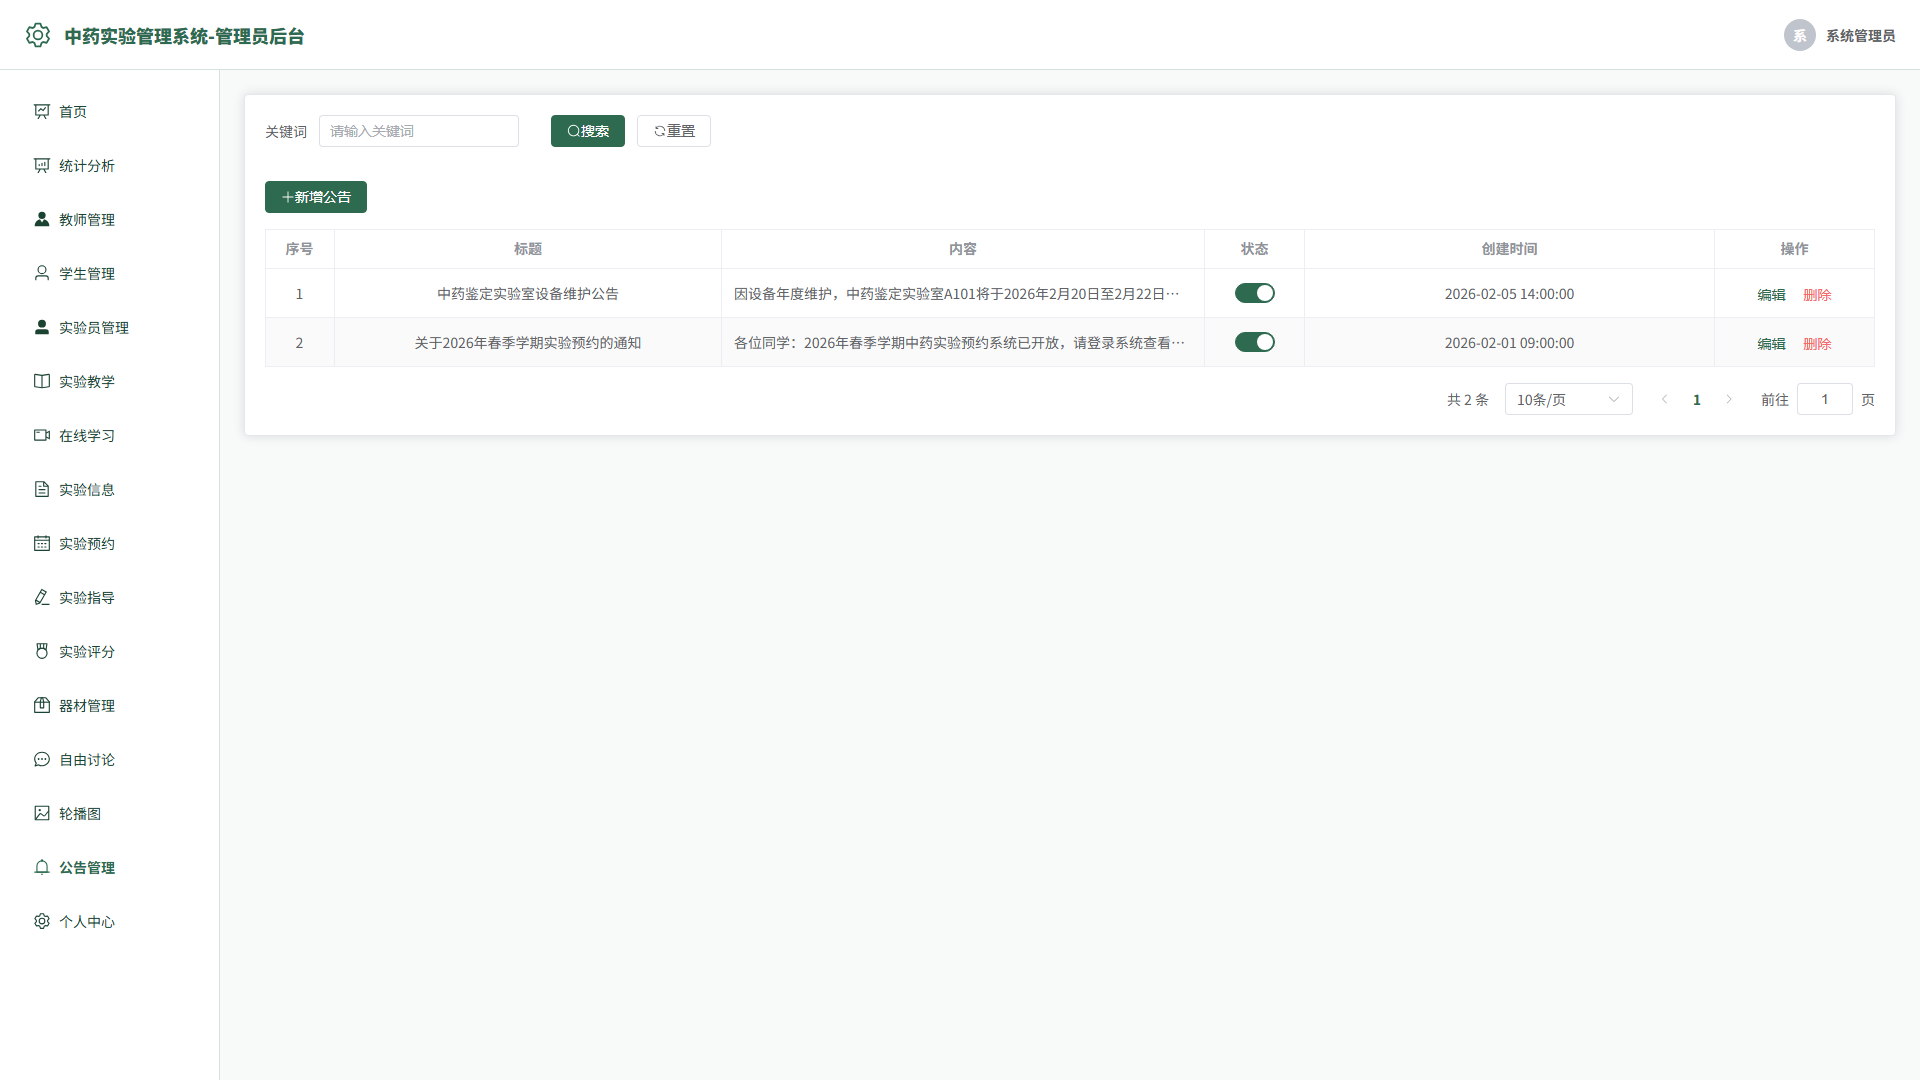The image size is (1920, 1080).
Task: Select 公告管理 in sidebar
Action: [x=110, y=867]
